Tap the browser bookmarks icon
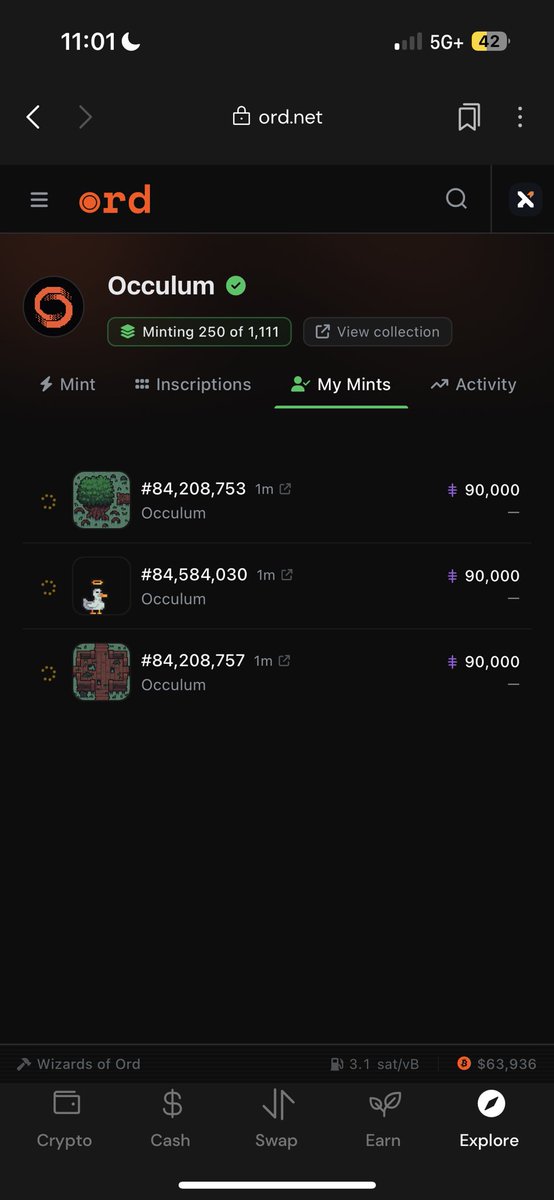This screenshot has height=1200, width=554. click(x=468, y=117)
